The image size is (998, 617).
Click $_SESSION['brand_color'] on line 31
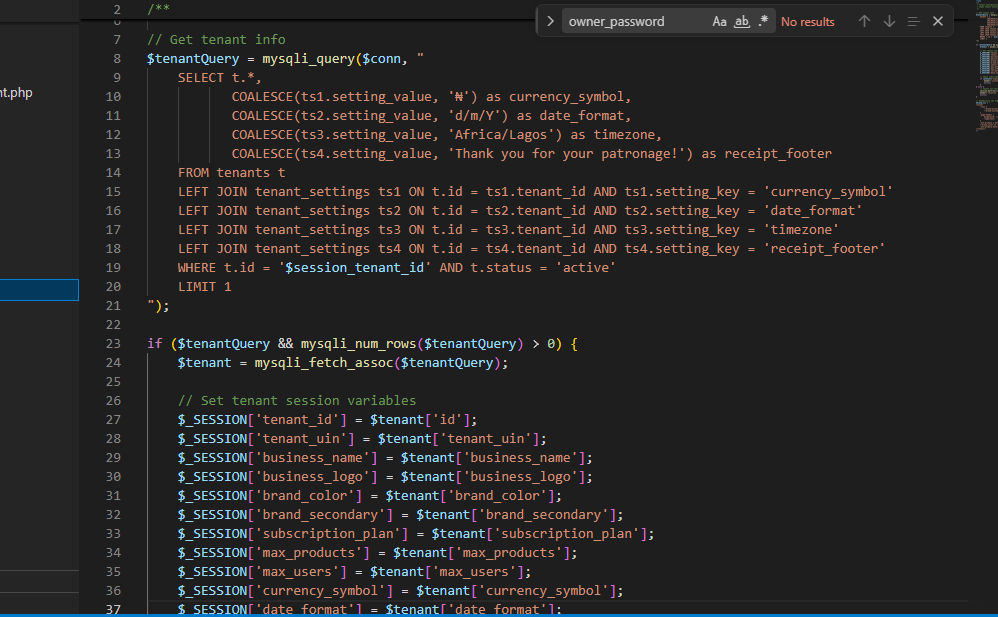tap(270, 495)
